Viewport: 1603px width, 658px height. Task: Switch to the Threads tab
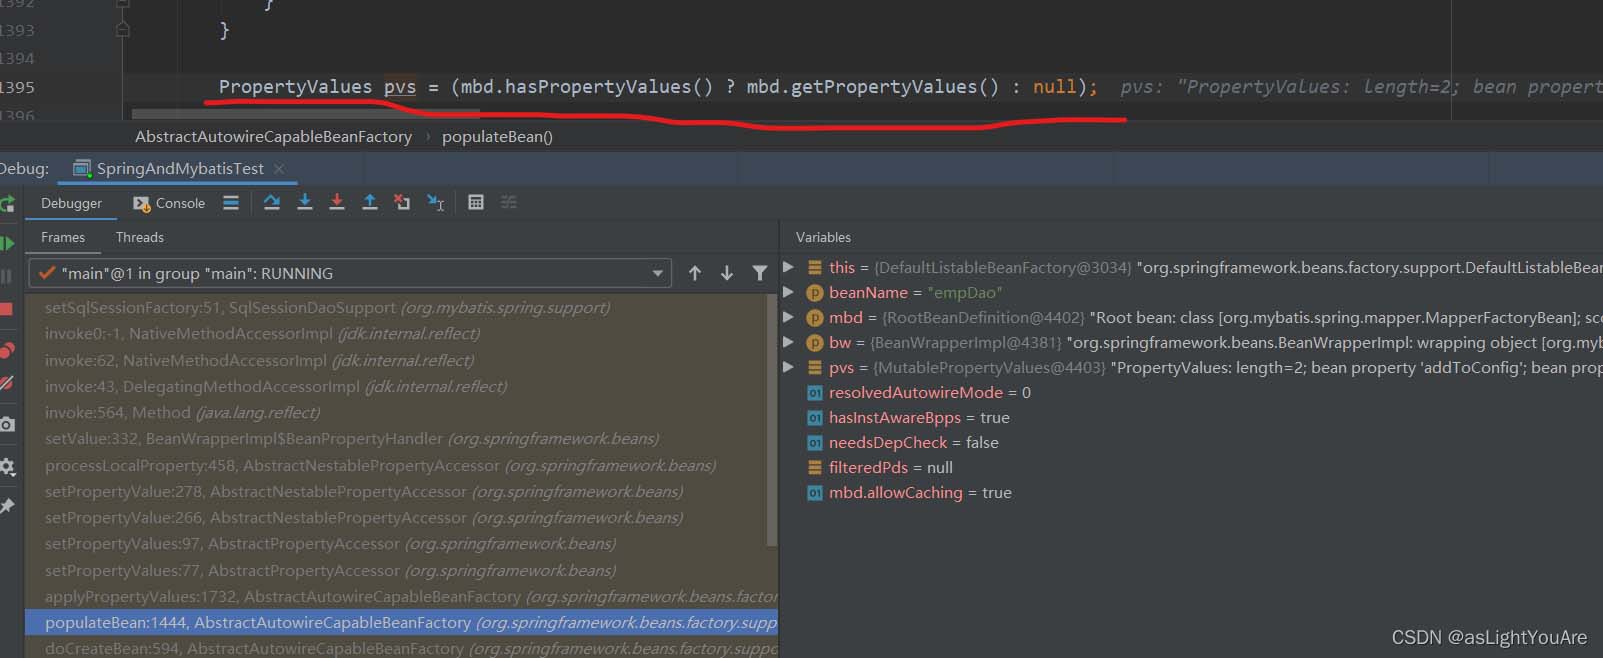pyautogui.click(x=139, y=237)
